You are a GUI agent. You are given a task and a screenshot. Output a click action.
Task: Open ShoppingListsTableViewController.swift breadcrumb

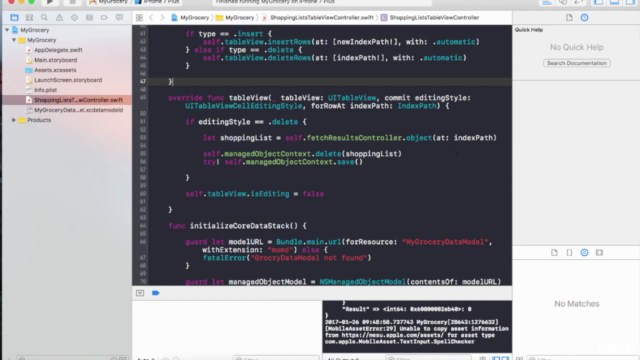point(318,18)
